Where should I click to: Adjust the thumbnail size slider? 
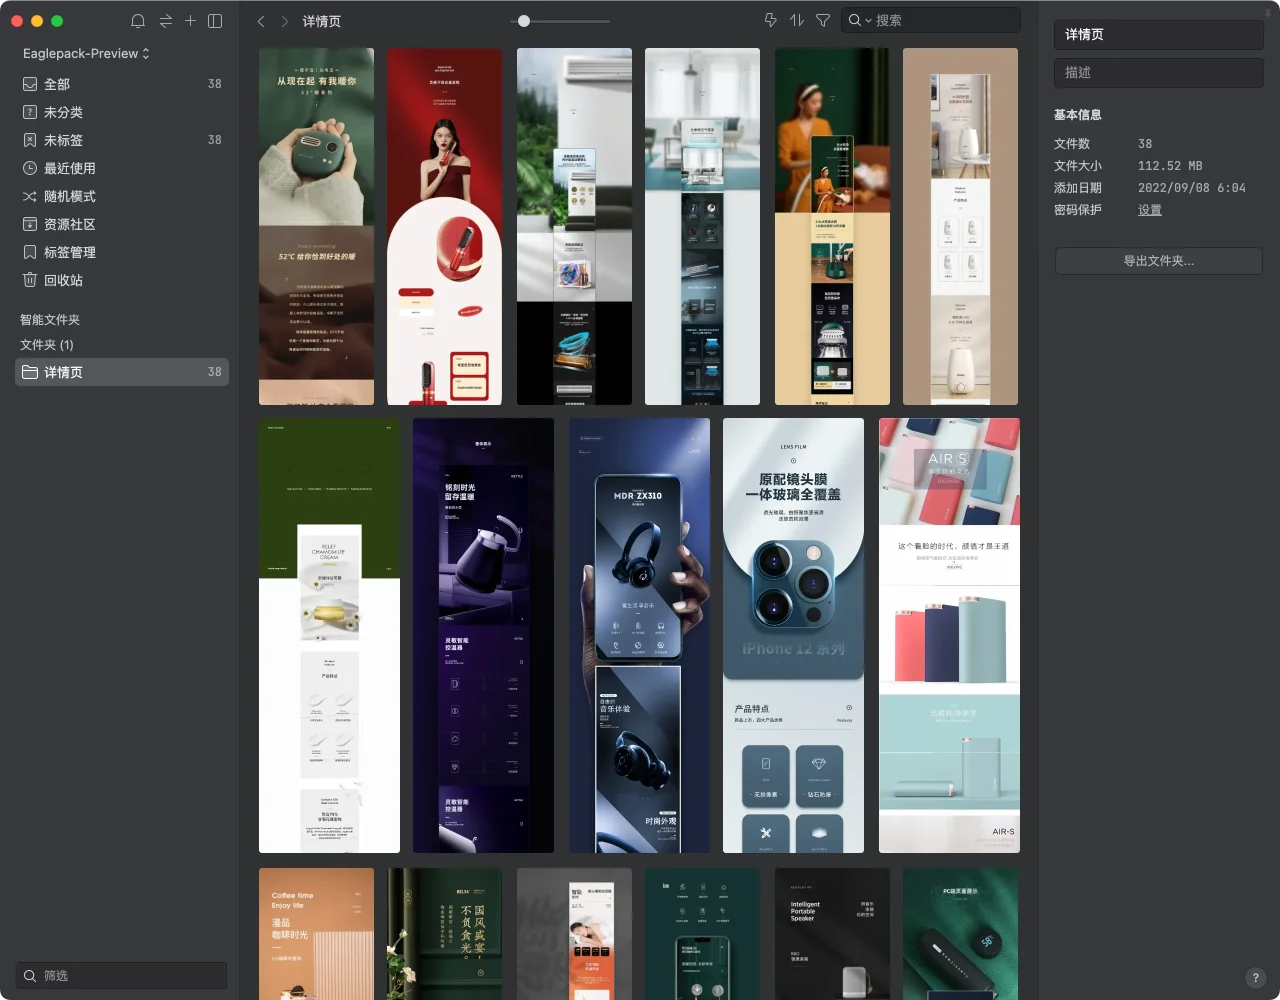click(524, 21)
